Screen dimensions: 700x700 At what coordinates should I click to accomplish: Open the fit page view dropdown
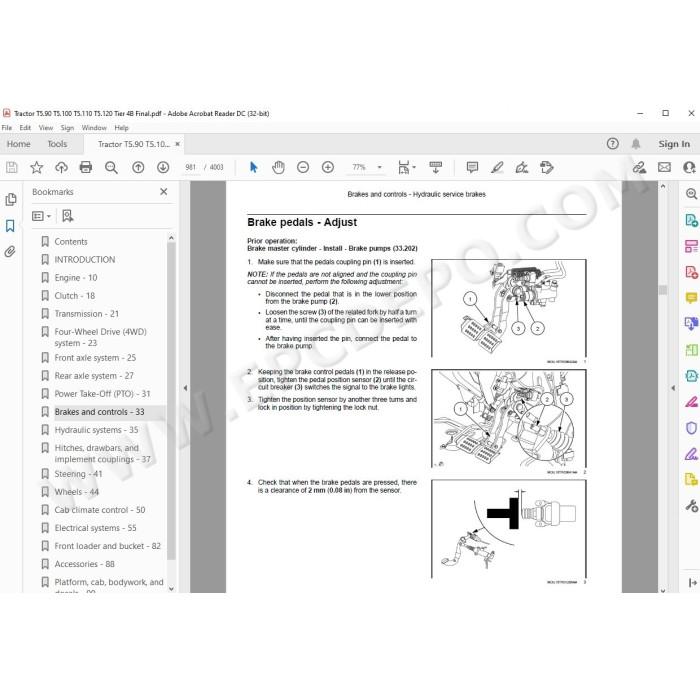pyautogui.click(x=406, y=167)
